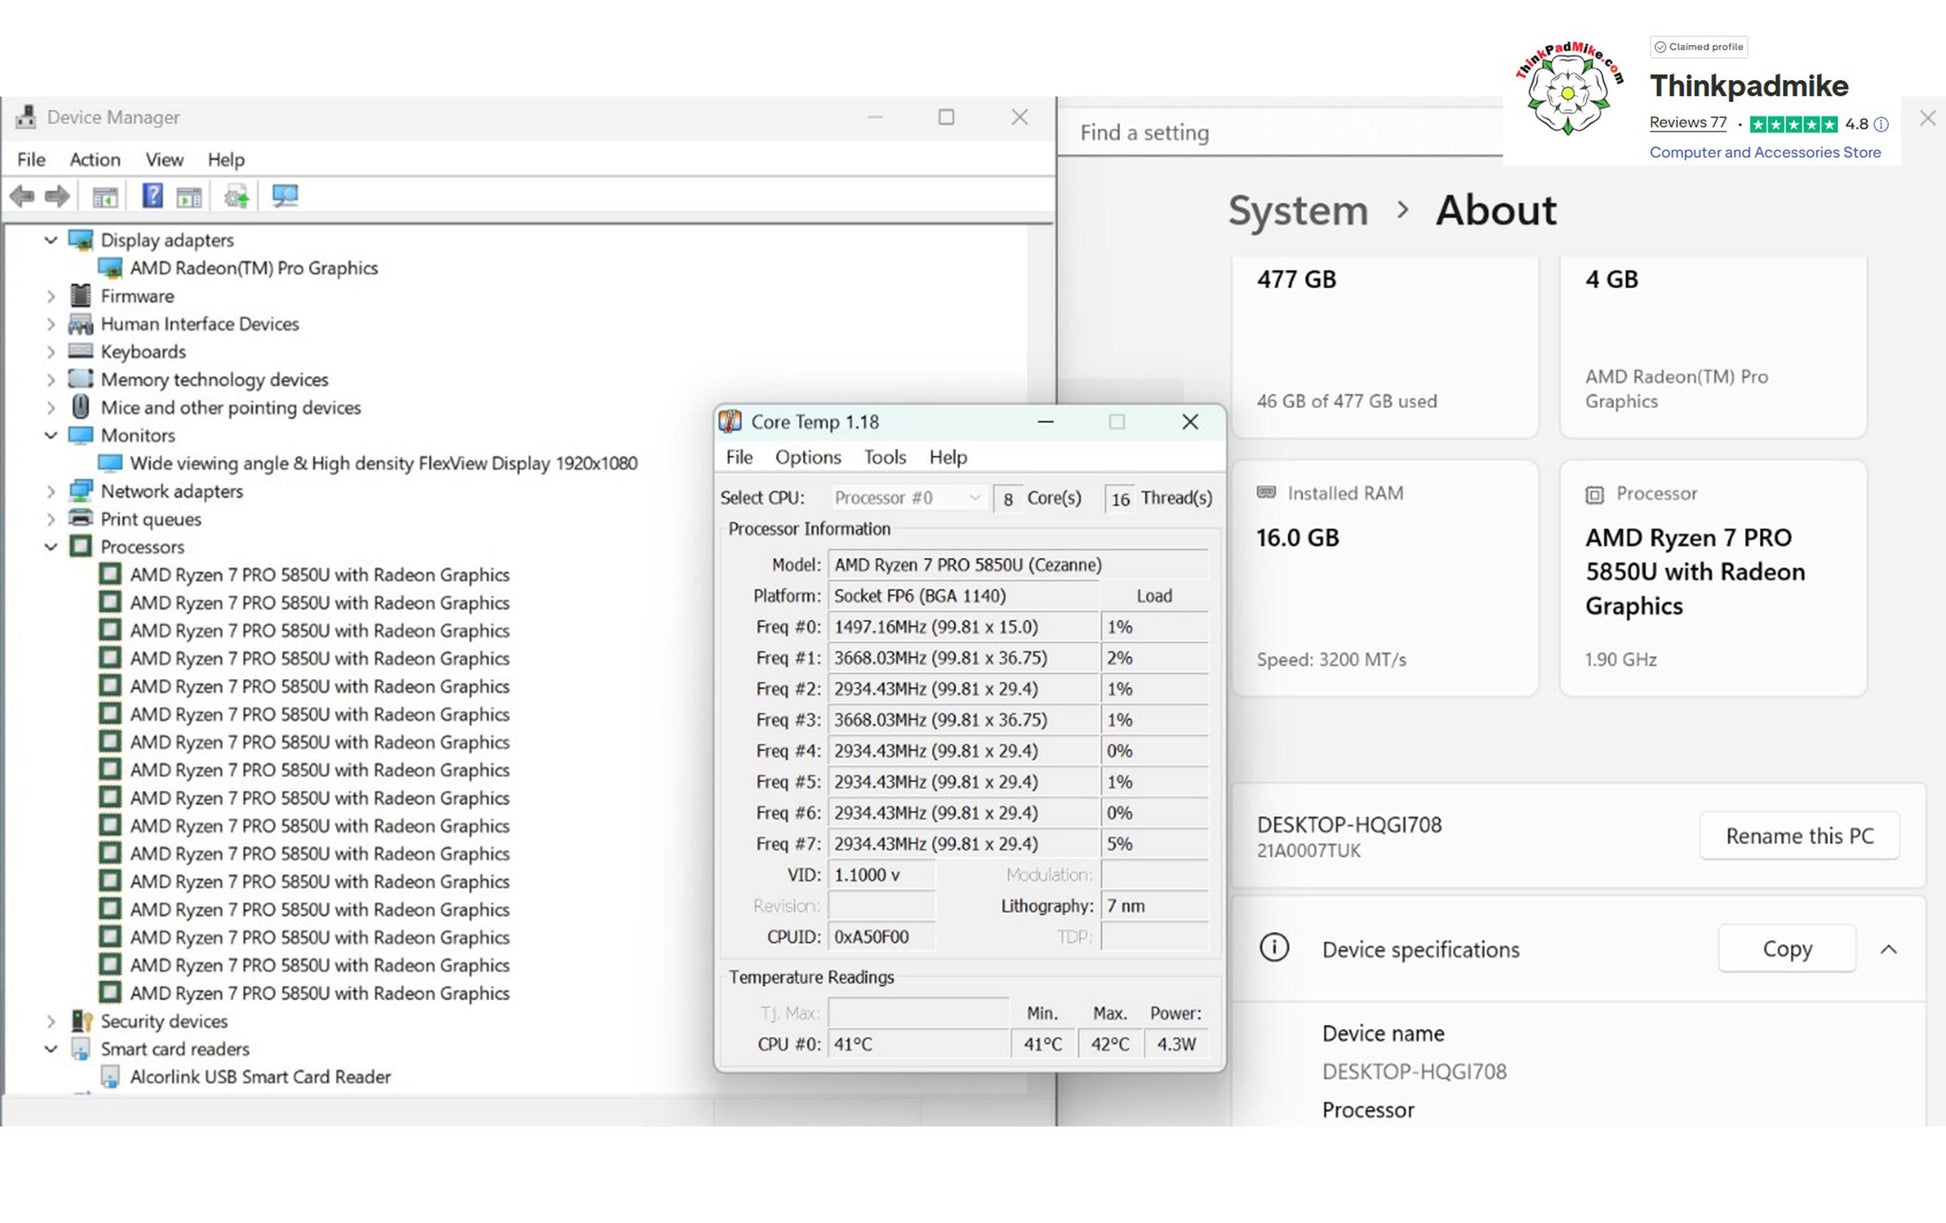Open the Tools menu in Core Temp
Screen dimensions: 1946x1223
884,457
